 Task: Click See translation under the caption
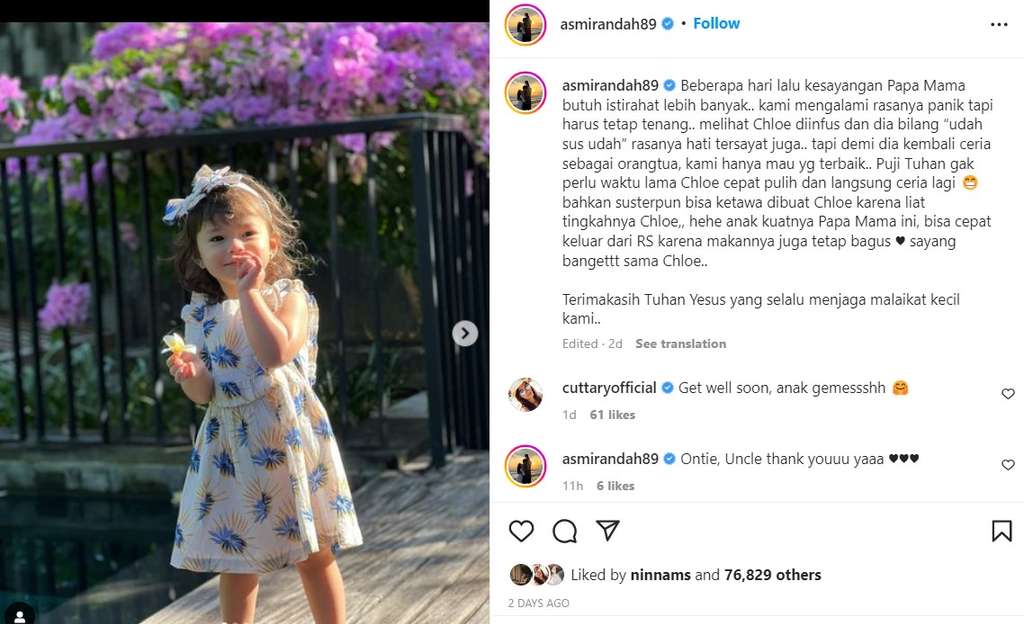point(680,344)
